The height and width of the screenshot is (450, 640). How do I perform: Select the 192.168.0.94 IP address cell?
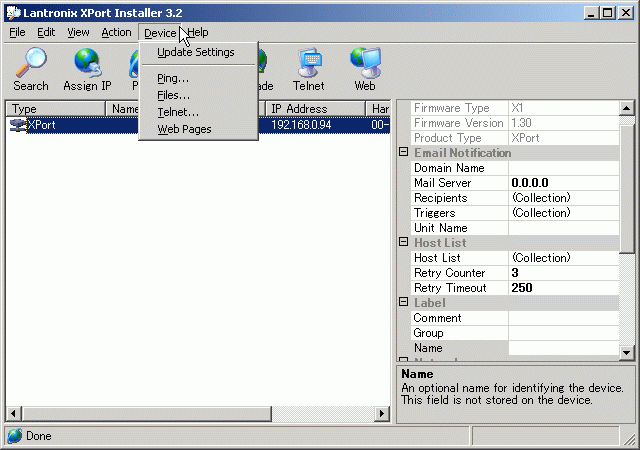click(301, 125)
